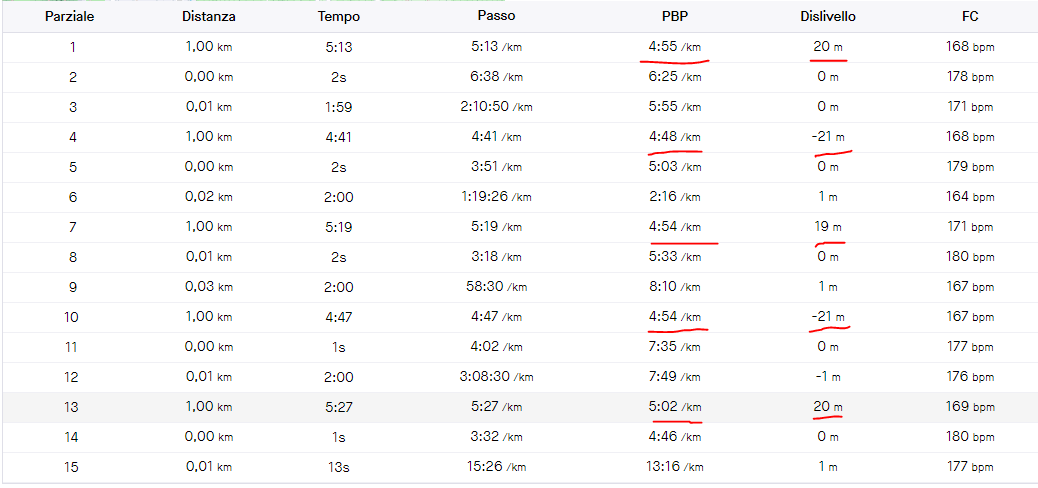Image resolution: width=1038 pixels, height=488 pixels.
Task: Select lap number 4 in Parziale column
Action: tap(72, 137)
